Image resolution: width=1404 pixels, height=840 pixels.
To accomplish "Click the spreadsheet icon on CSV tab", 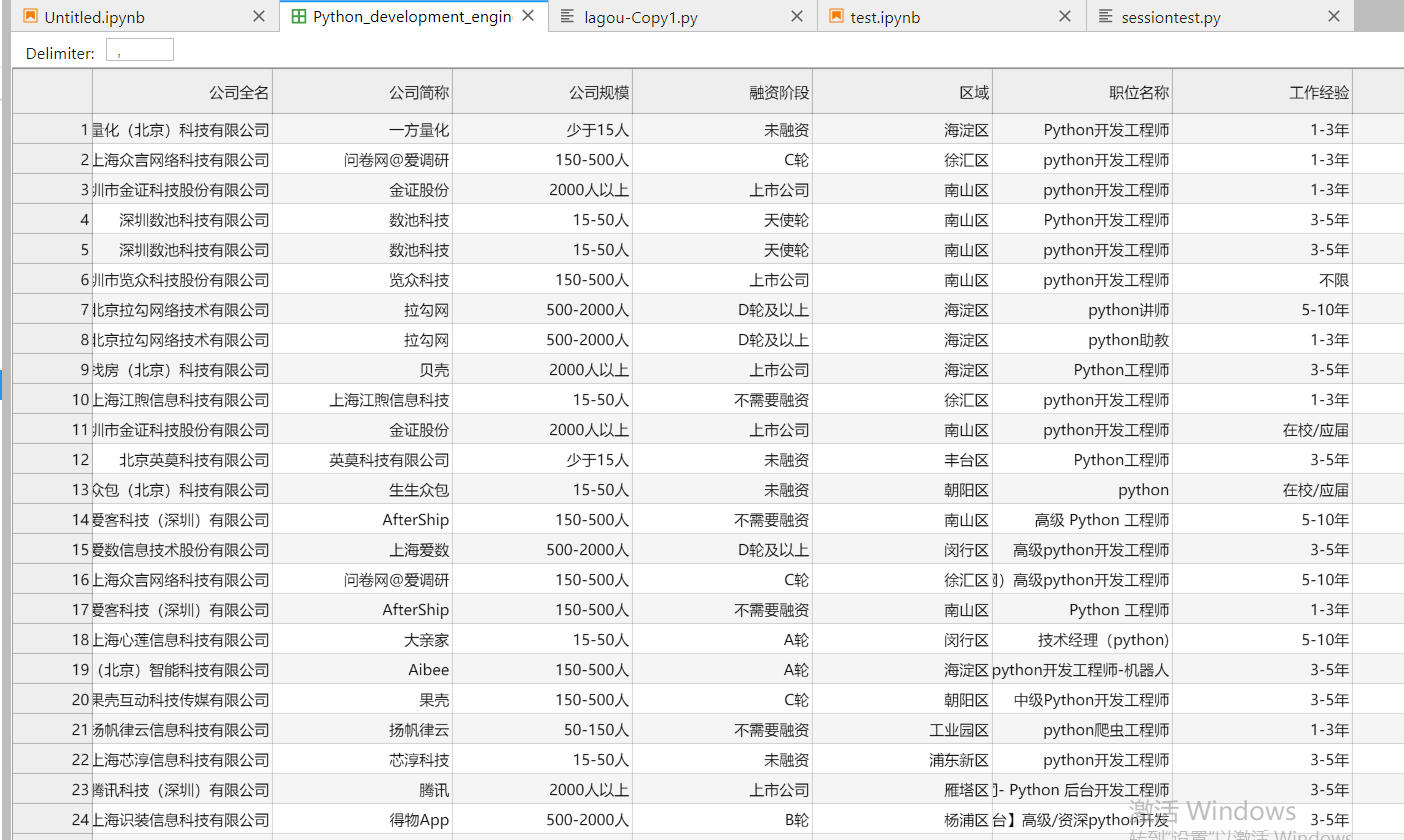I will point(298,17).
